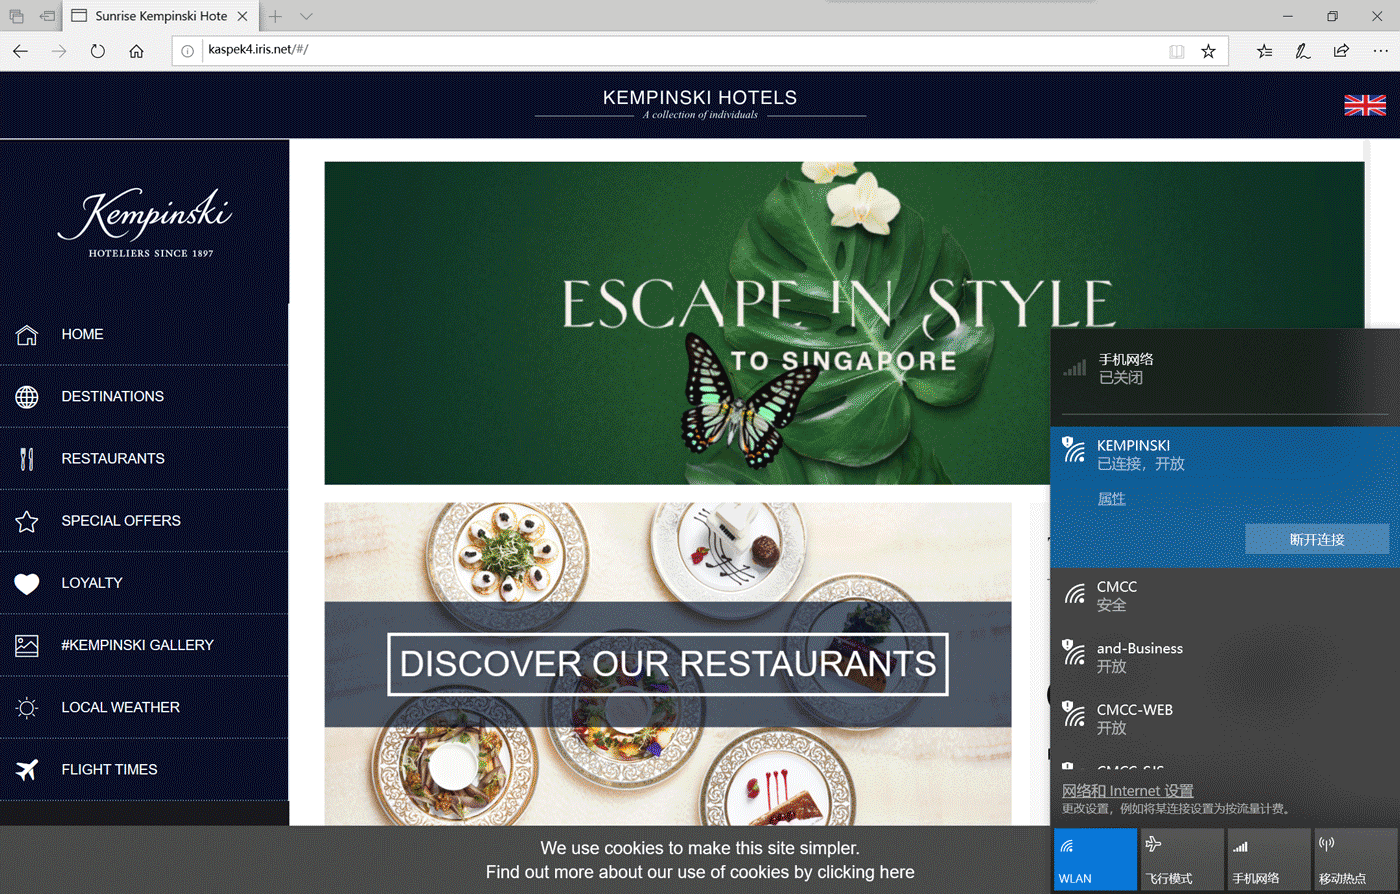The width and height of the screenshot is (1400, 894).
Task: Click 断开连接 disconnect button
Action: coord(1317,539)
